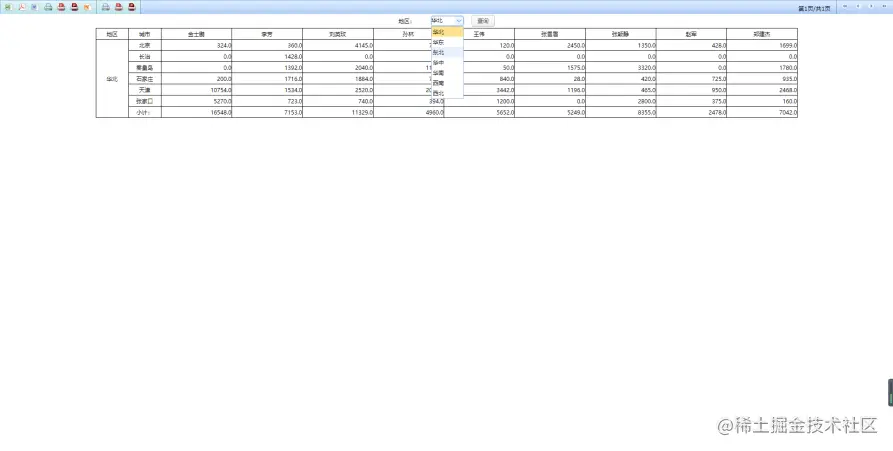Viewport: 893px width, 451px height.
Task: Select highlighted 华北 option in dropdown list
Action: pyautogui.click(x=447, y=32)
